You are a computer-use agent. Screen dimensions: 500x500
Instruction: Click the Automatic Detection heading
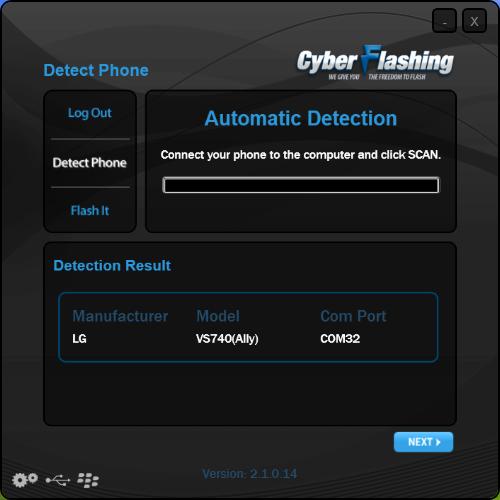point(301,118)
